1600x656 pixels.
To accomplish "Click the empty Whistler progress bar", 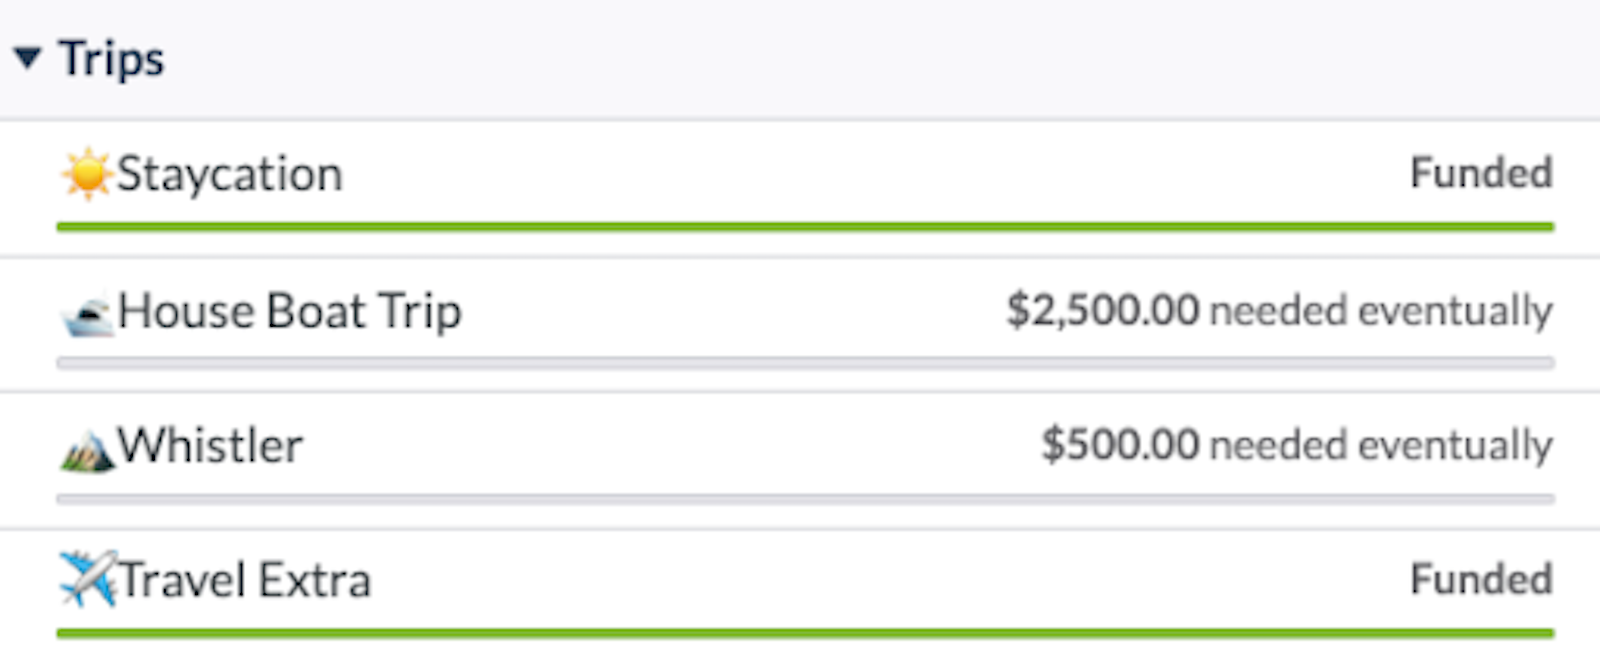I will 805,498.
